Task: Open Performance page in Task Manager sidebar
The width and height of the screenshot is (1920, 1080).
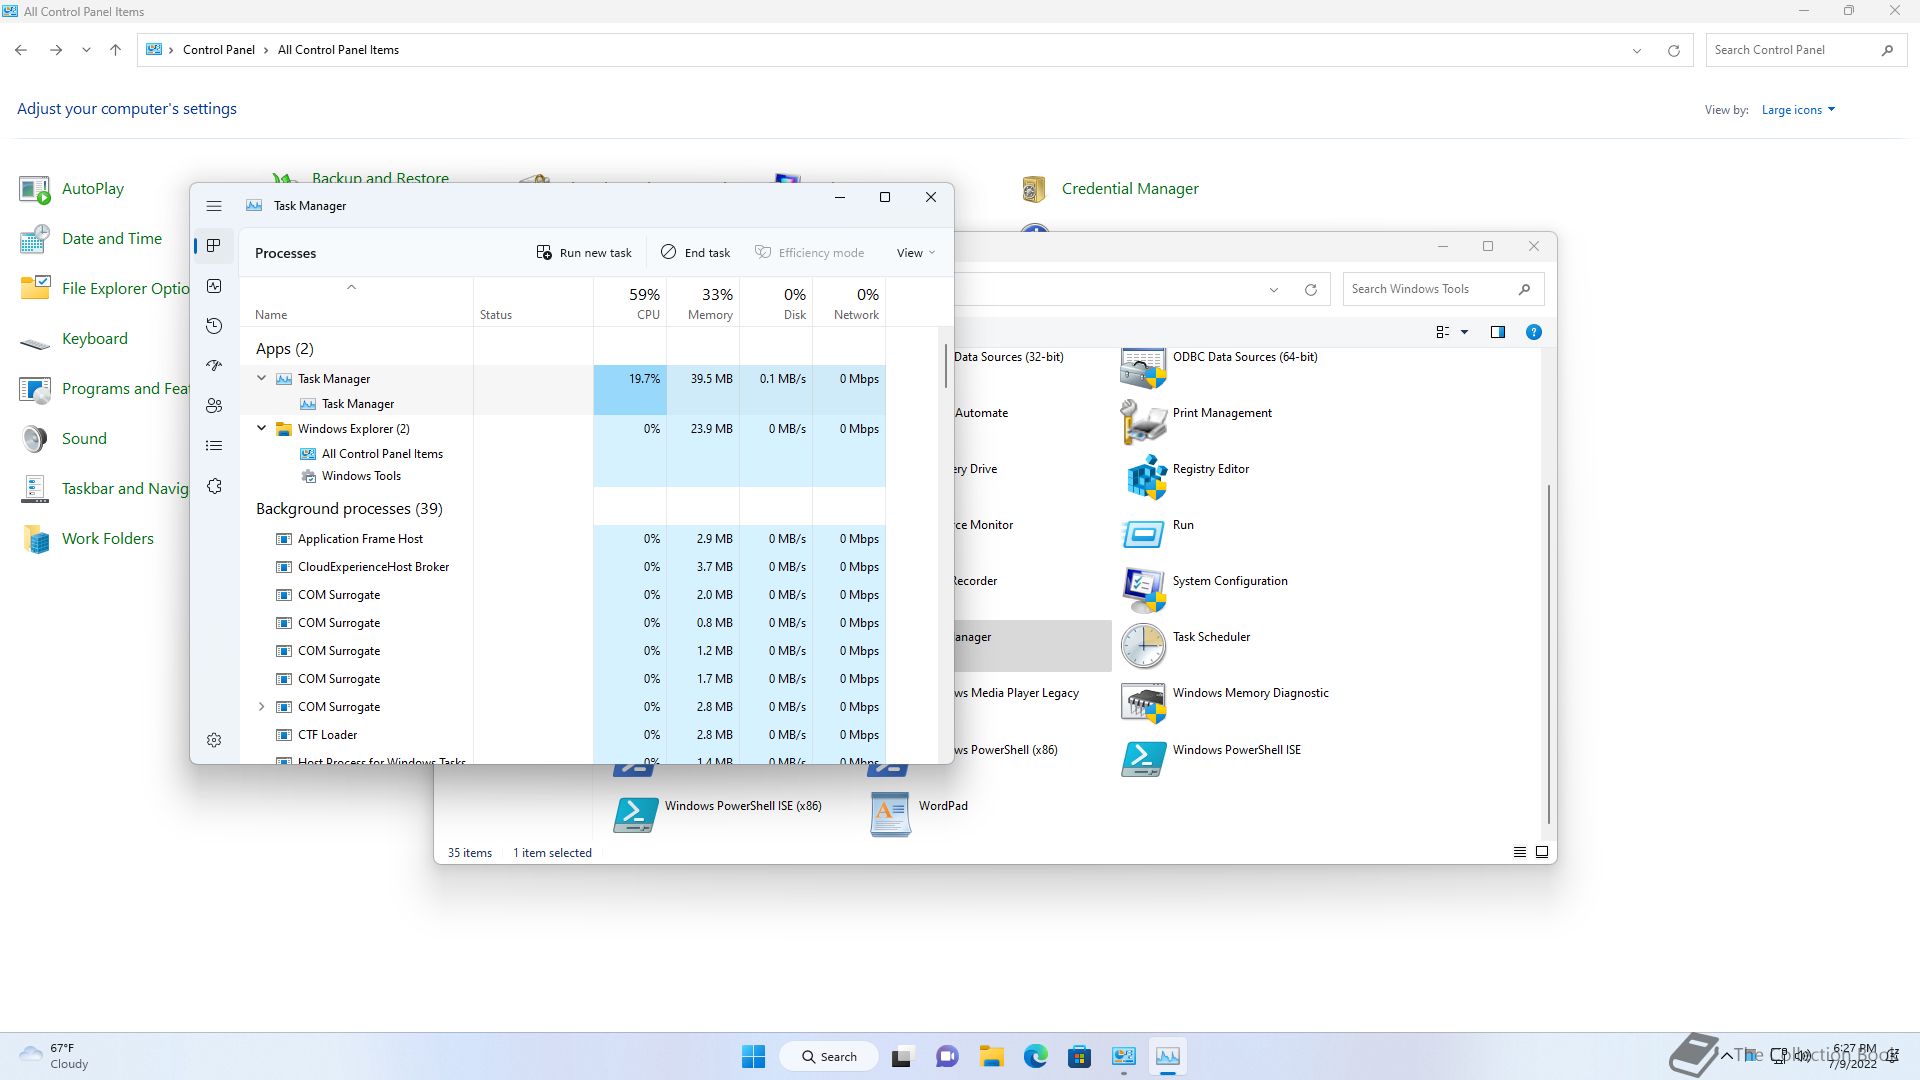Action: coord(213,286)
